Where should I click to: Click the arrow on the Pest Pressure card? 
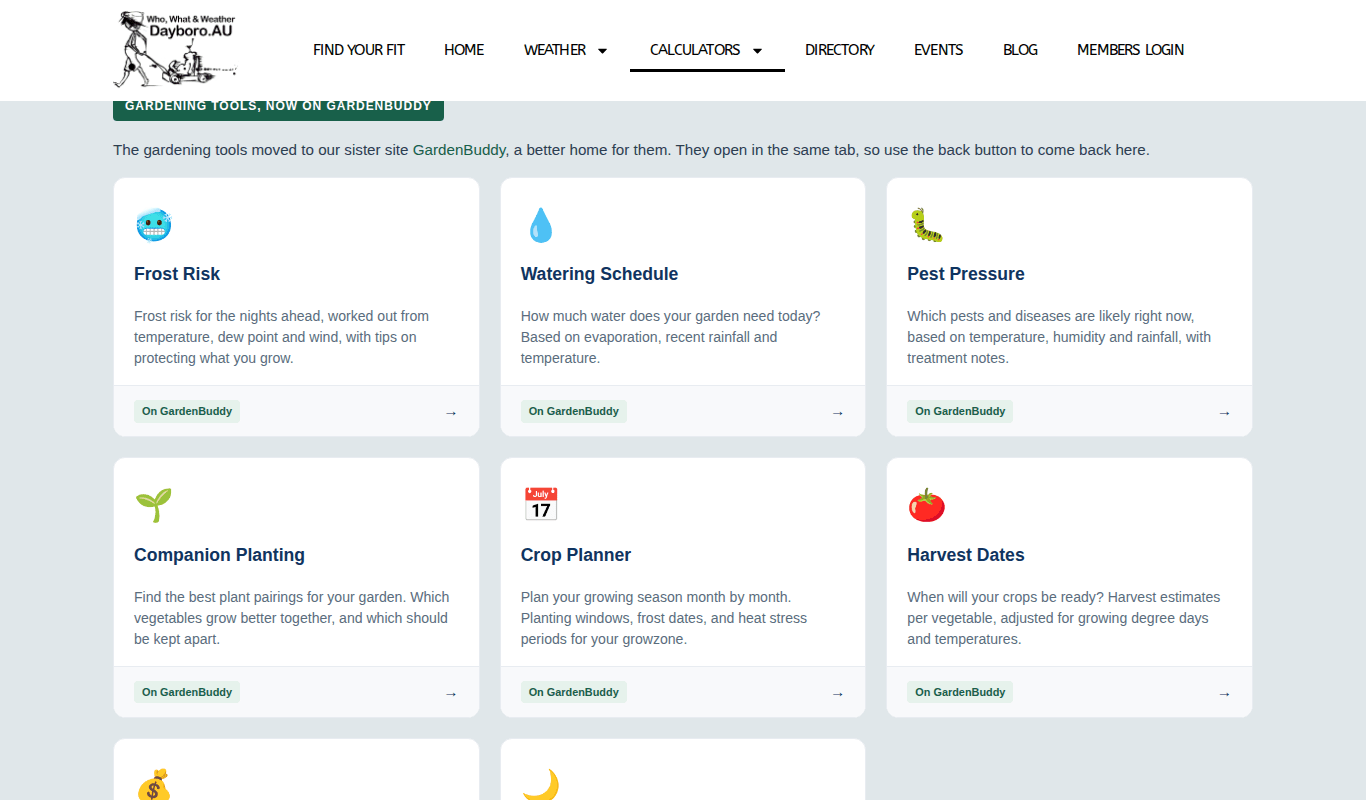(x=1224, y=412)
